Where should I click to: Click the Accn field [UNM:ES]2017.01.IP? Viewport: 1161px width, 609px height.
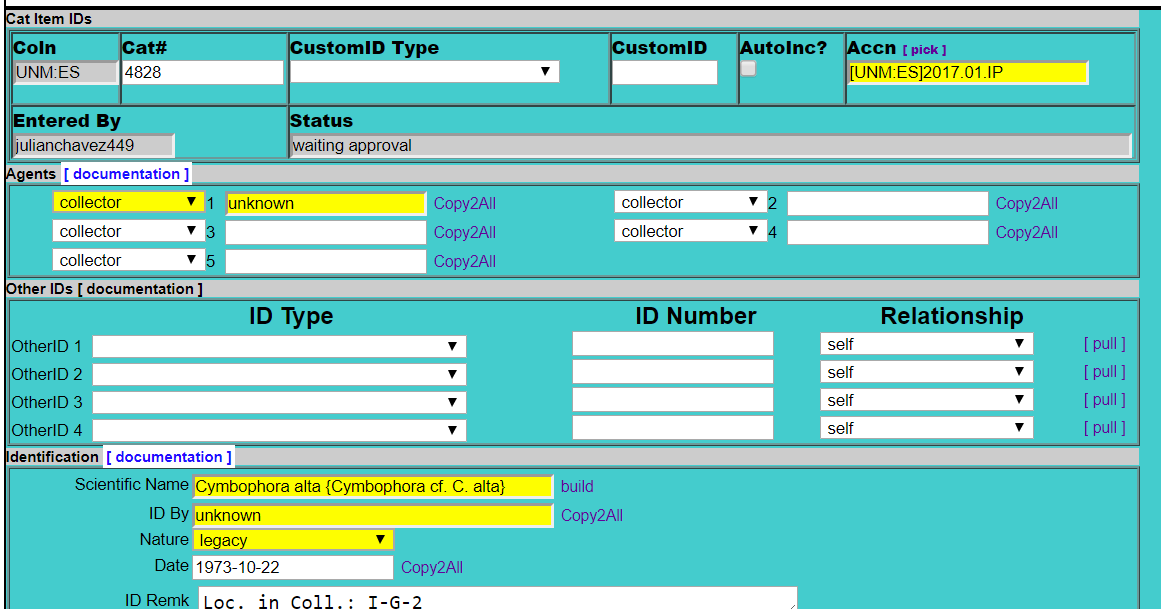[x=968, y=73]
